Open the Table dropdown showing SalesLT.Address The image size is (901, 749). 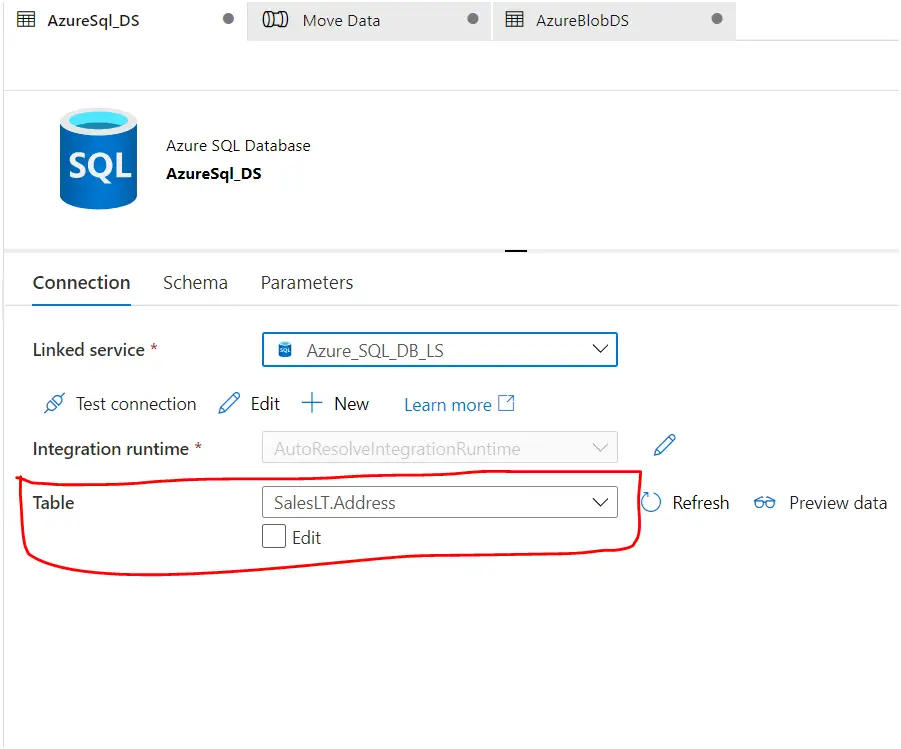point(440,502)
